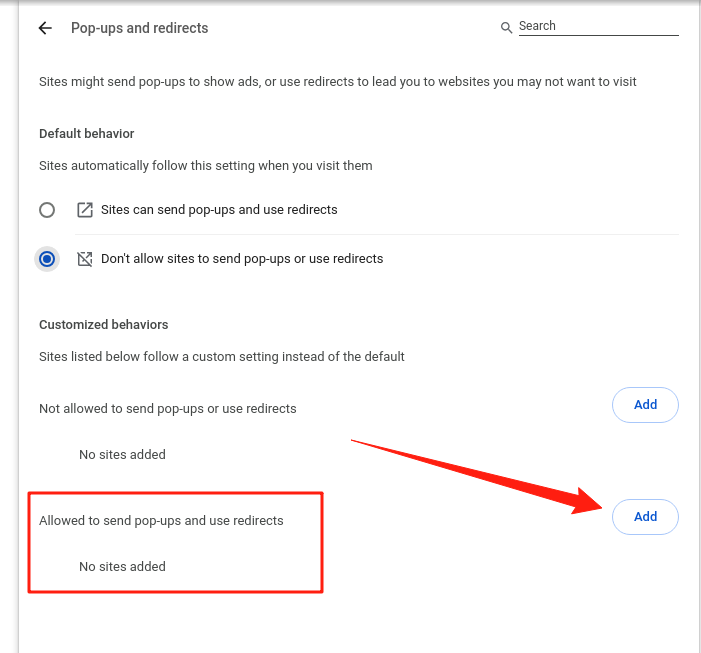Screen dimensions: 701x653
Task: Click the magnifier search icon
Action: coord(506,27)
